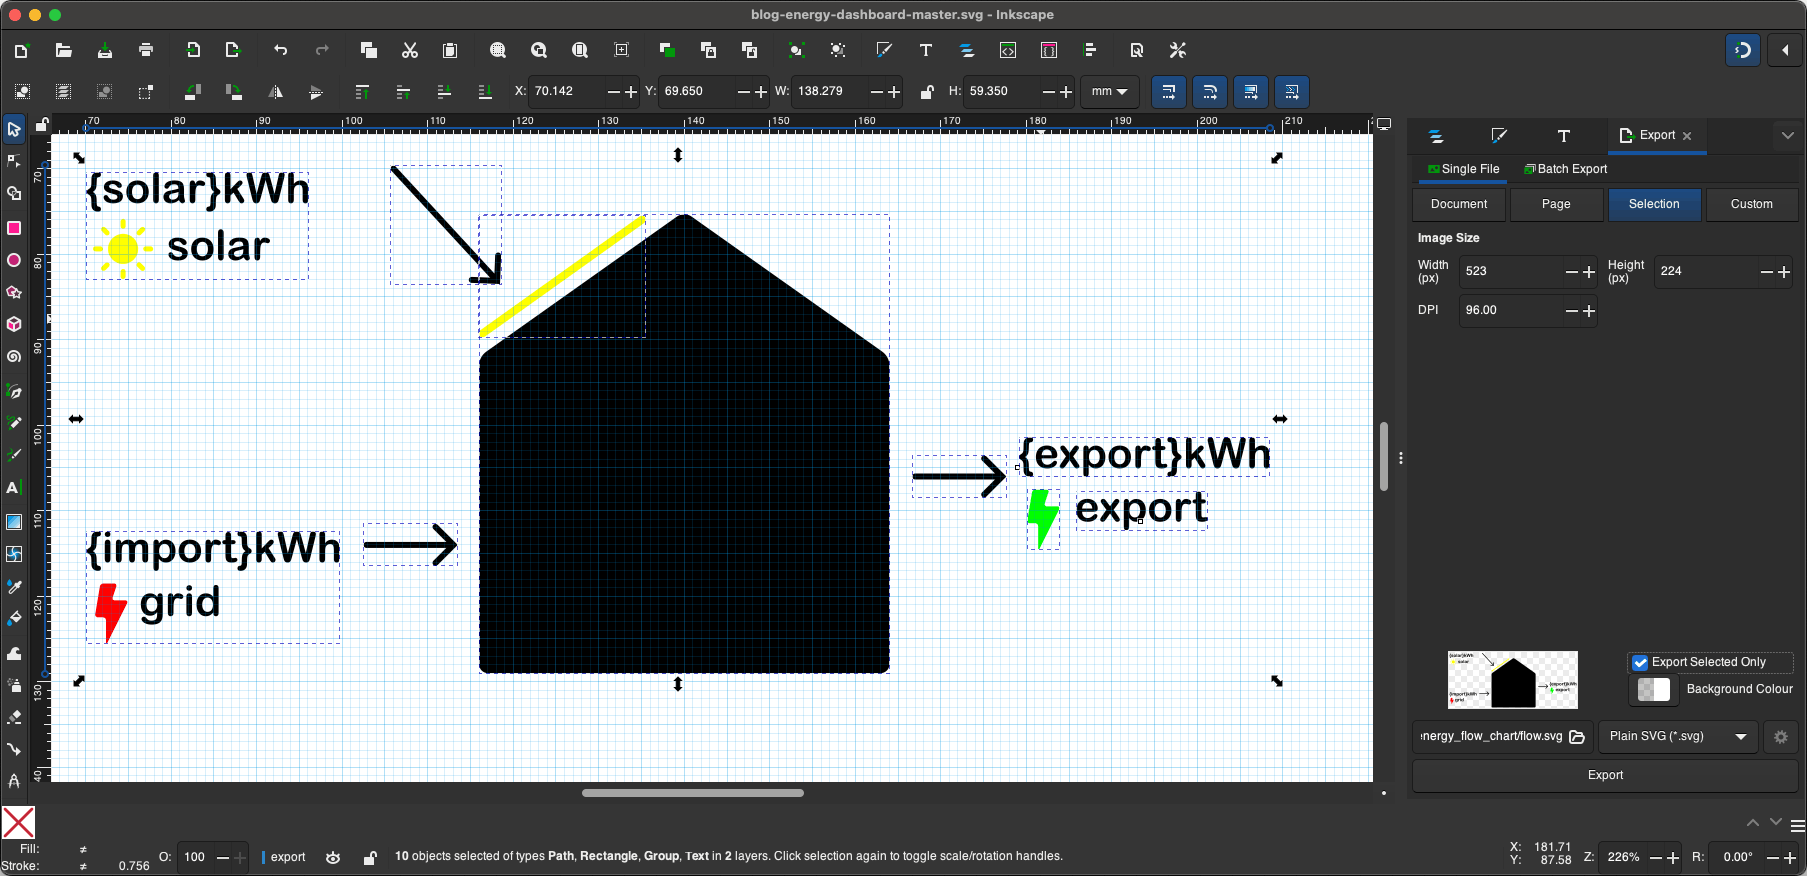Click the Page export area button

1556,204
